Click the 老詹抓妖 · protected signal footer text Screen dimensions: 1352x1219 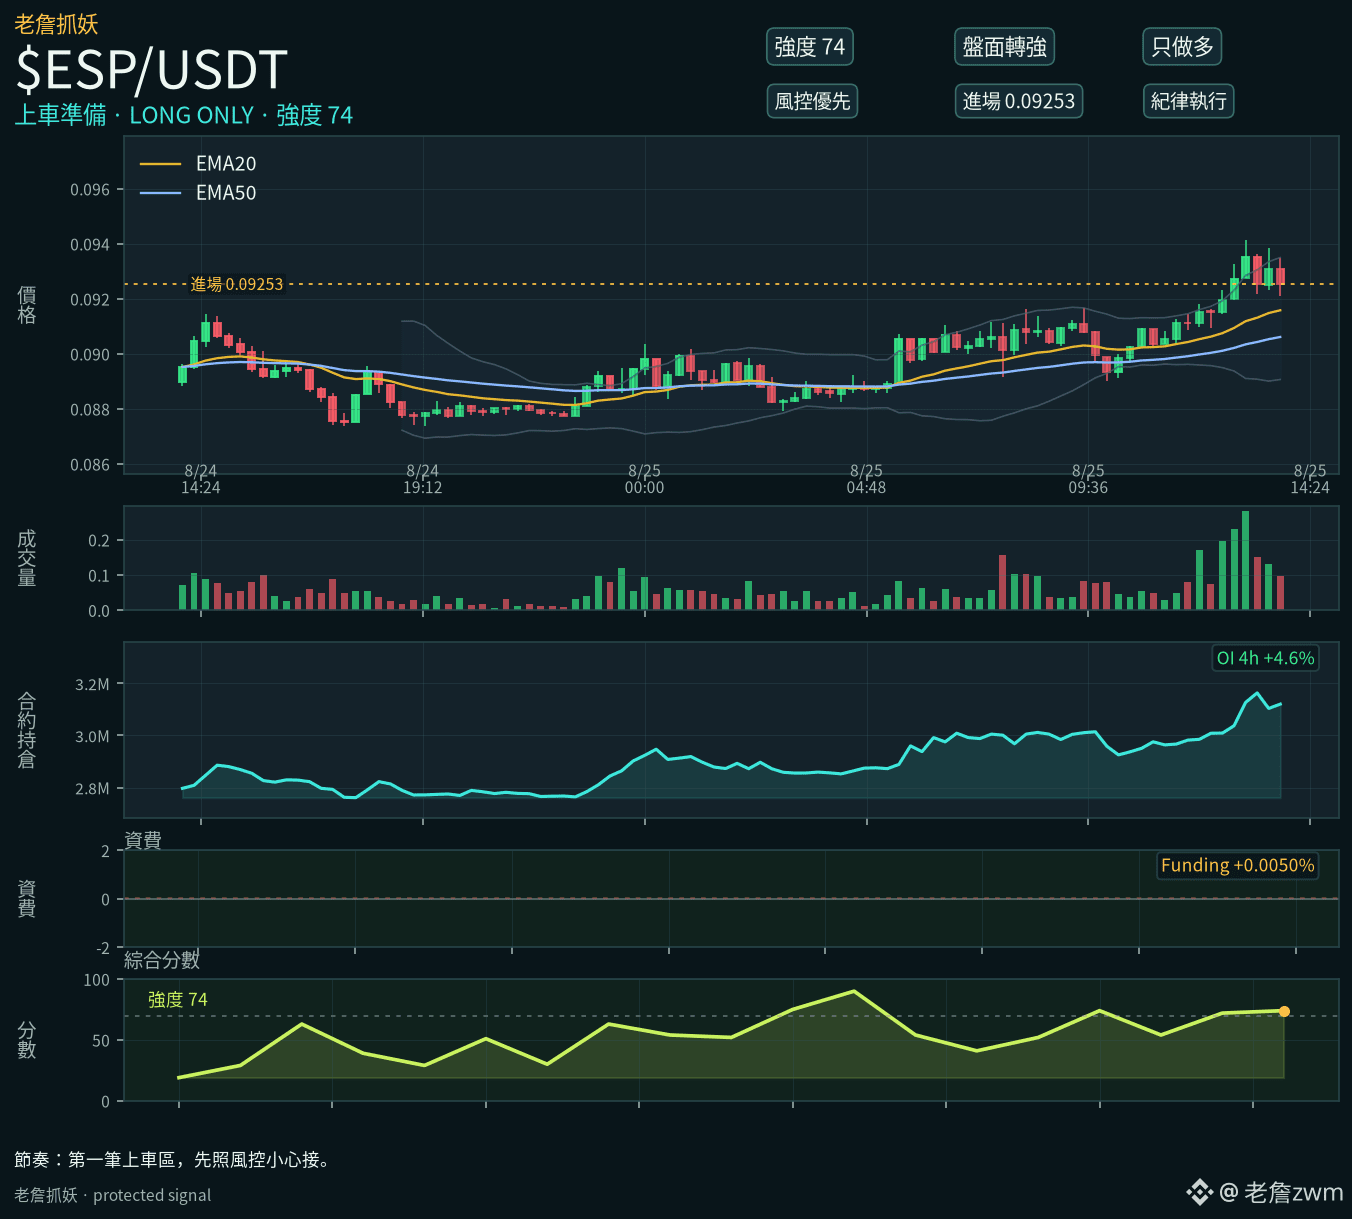[113, 1195]
